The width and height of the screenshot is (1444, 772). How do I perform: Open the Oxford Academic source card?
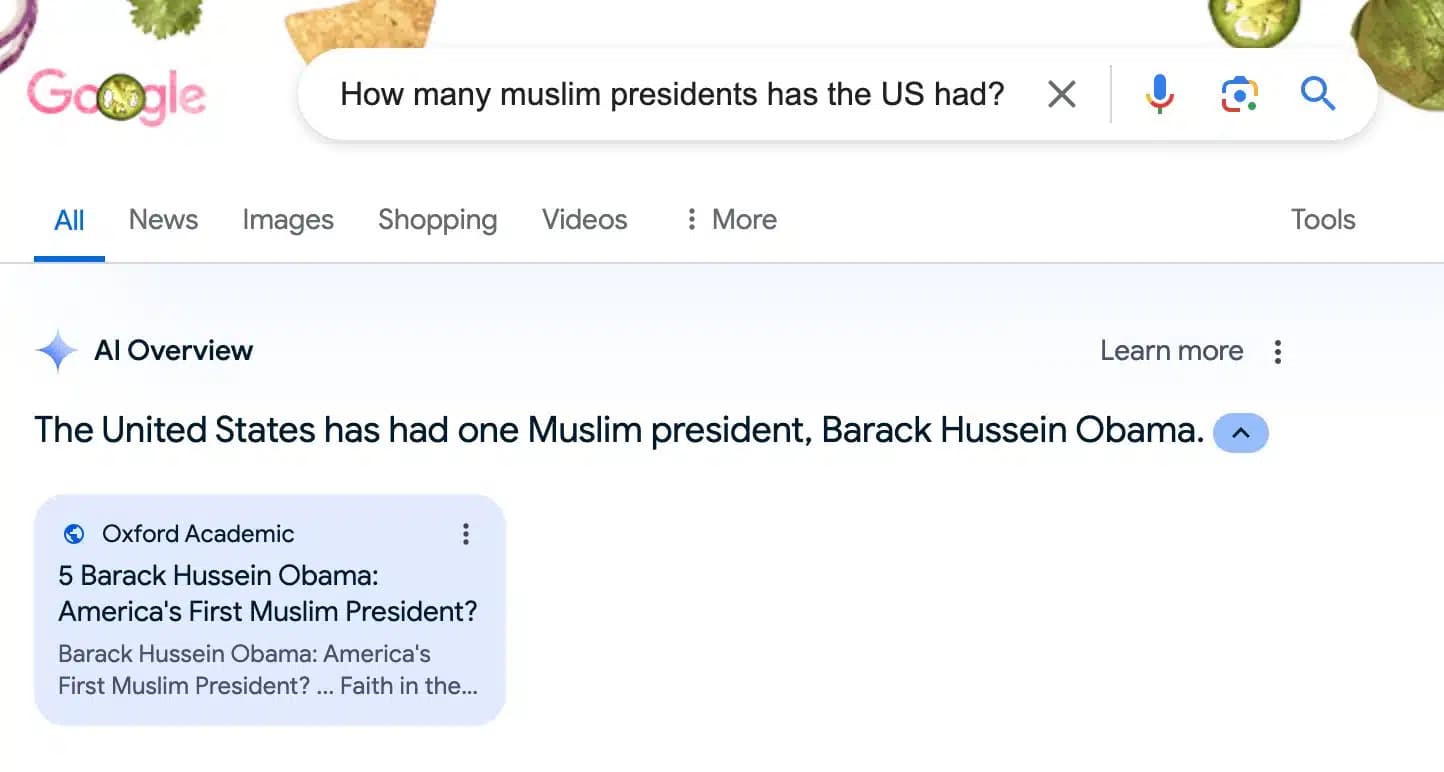[270, 610]
